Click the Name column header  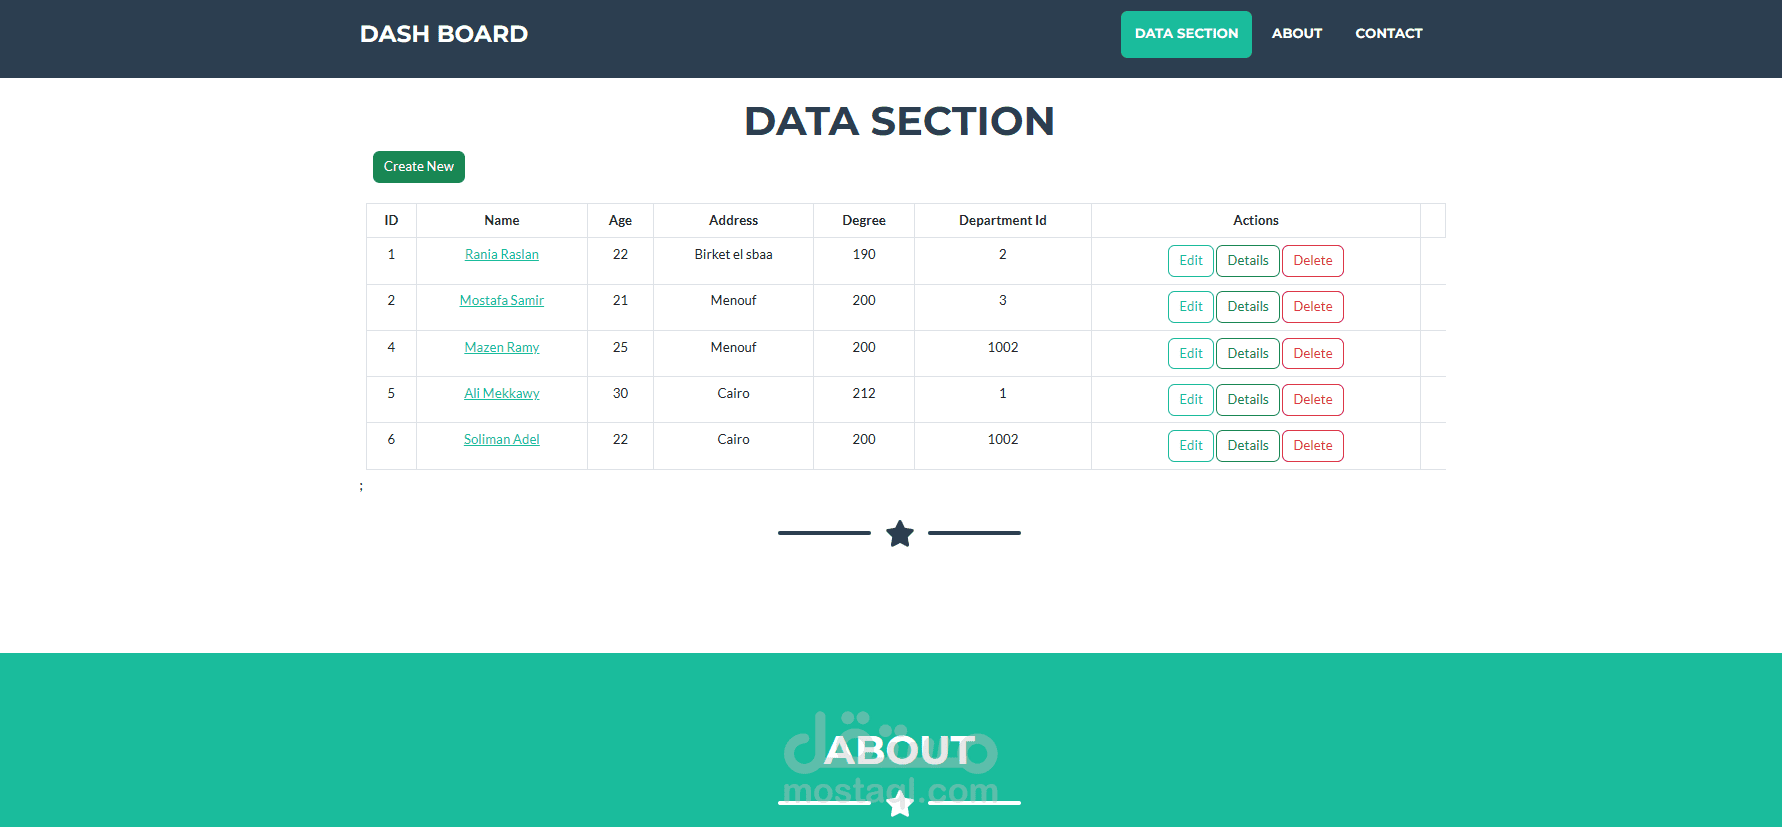(x=502, y=221)
